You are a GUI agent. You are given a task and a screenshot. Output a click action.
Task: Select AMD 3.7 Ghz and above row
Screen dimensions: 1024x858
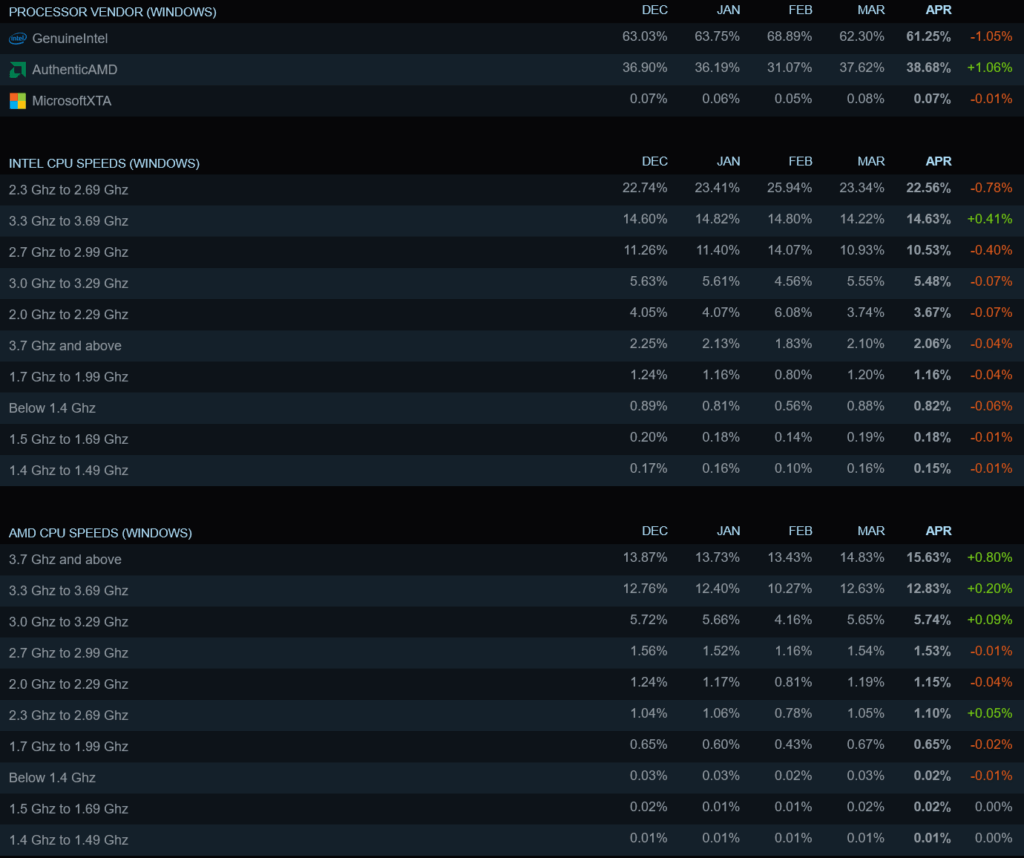pos(512,560)
